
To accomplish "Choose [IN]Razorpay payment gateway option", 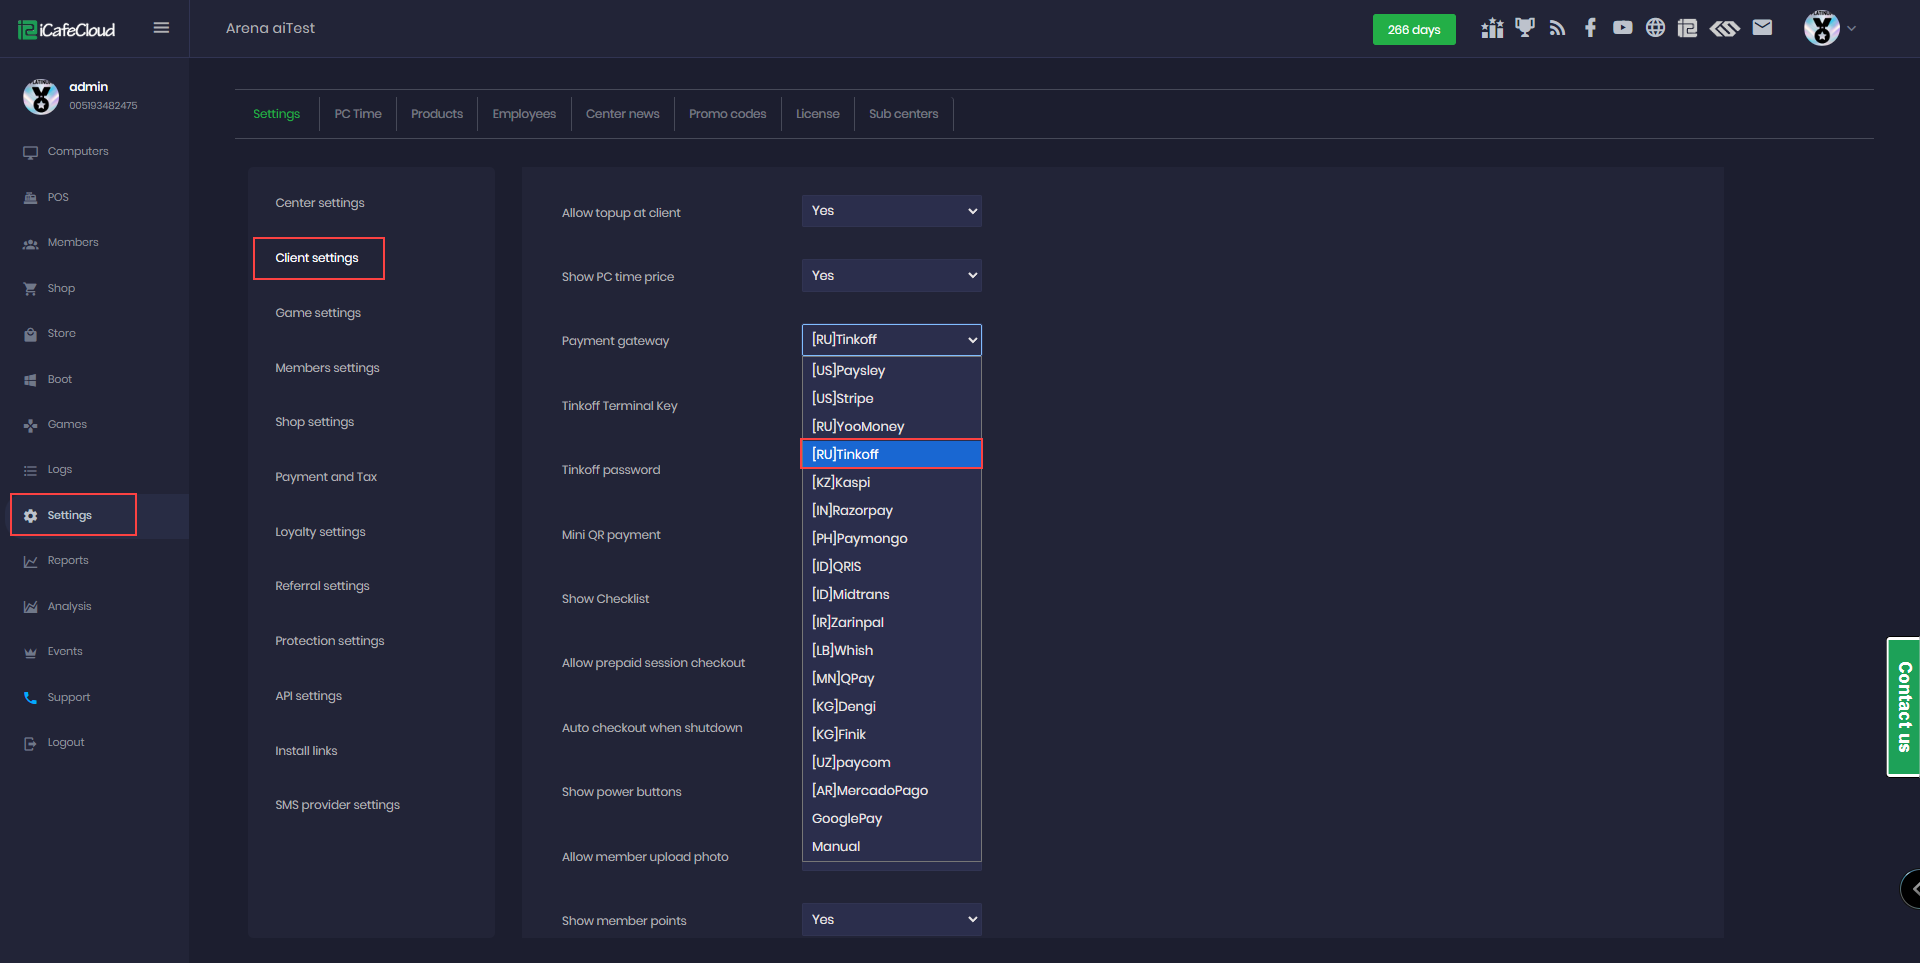I will (852, 510).
